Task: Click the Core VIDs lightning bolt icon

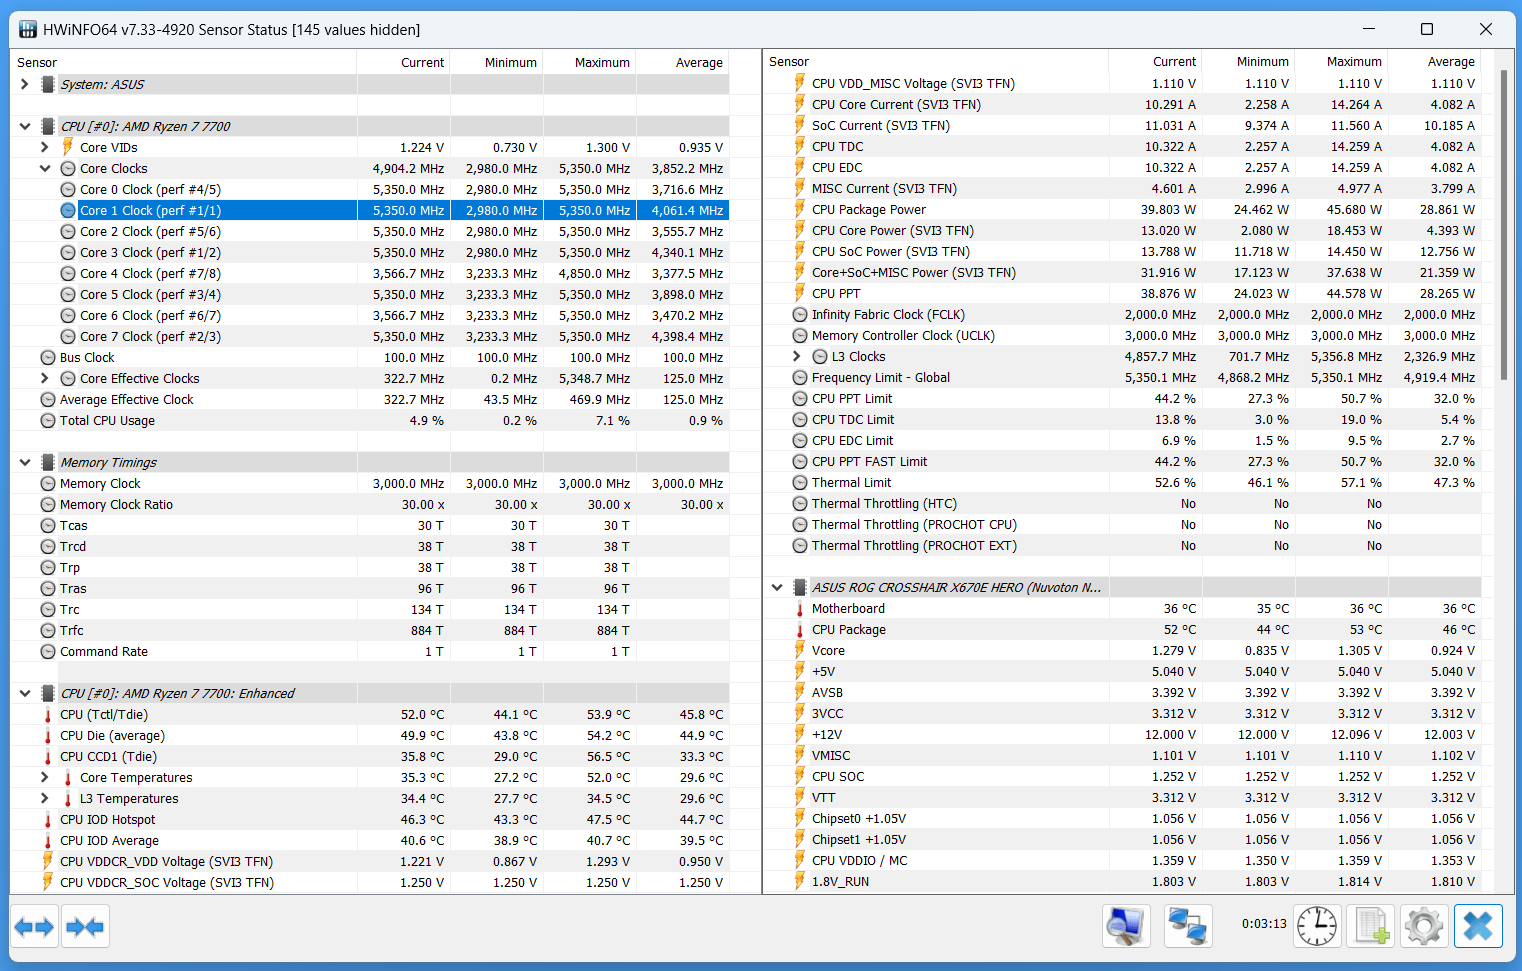Action: [x=68, y=147]
